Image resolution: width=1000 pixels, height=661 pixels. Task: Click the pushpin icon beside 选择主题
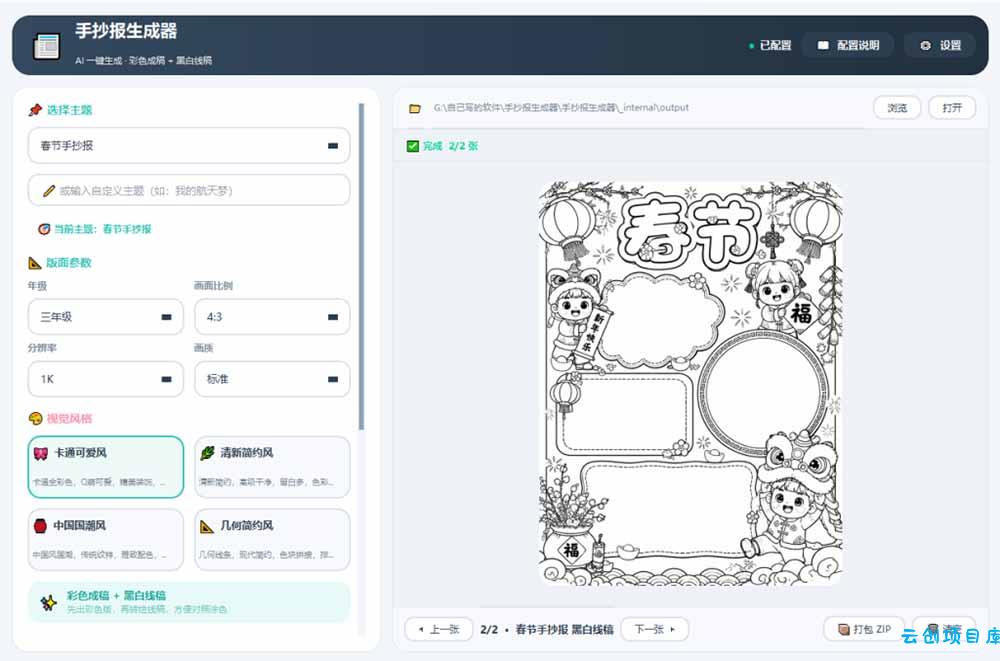(x=35, y=110)
